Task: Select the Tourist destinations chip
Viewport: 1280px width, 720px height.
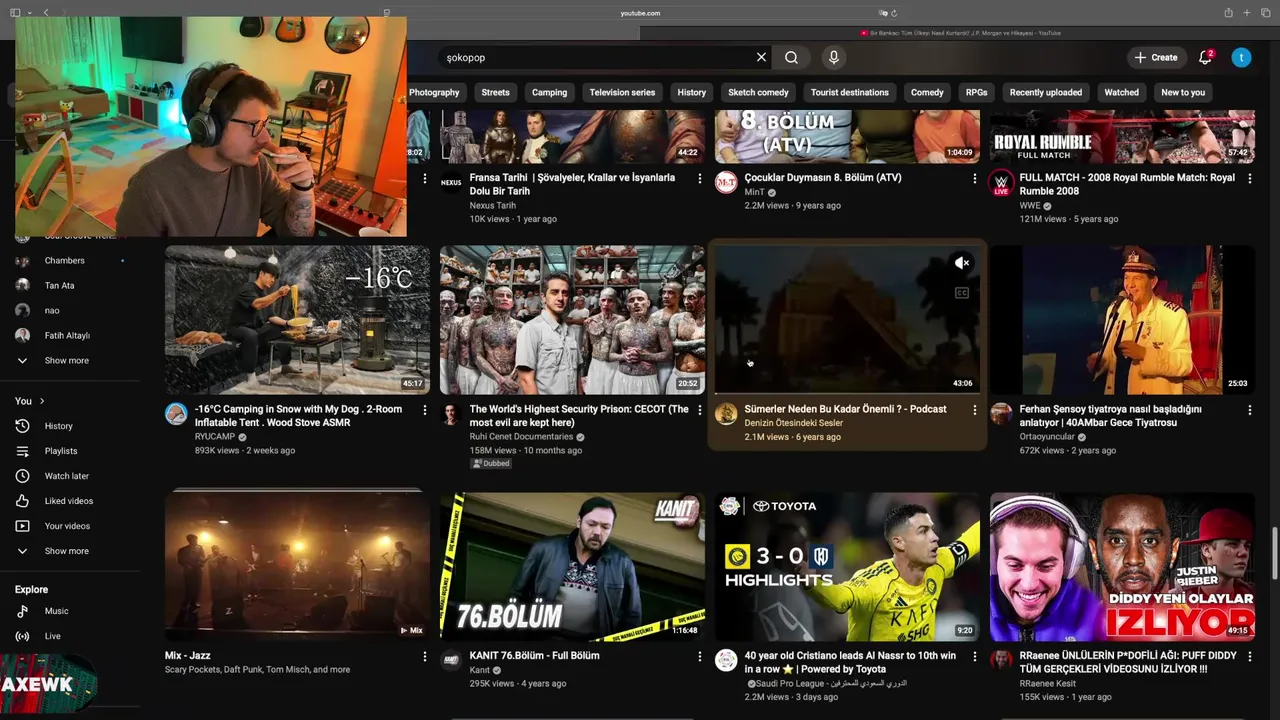Action: coord(850,92)
